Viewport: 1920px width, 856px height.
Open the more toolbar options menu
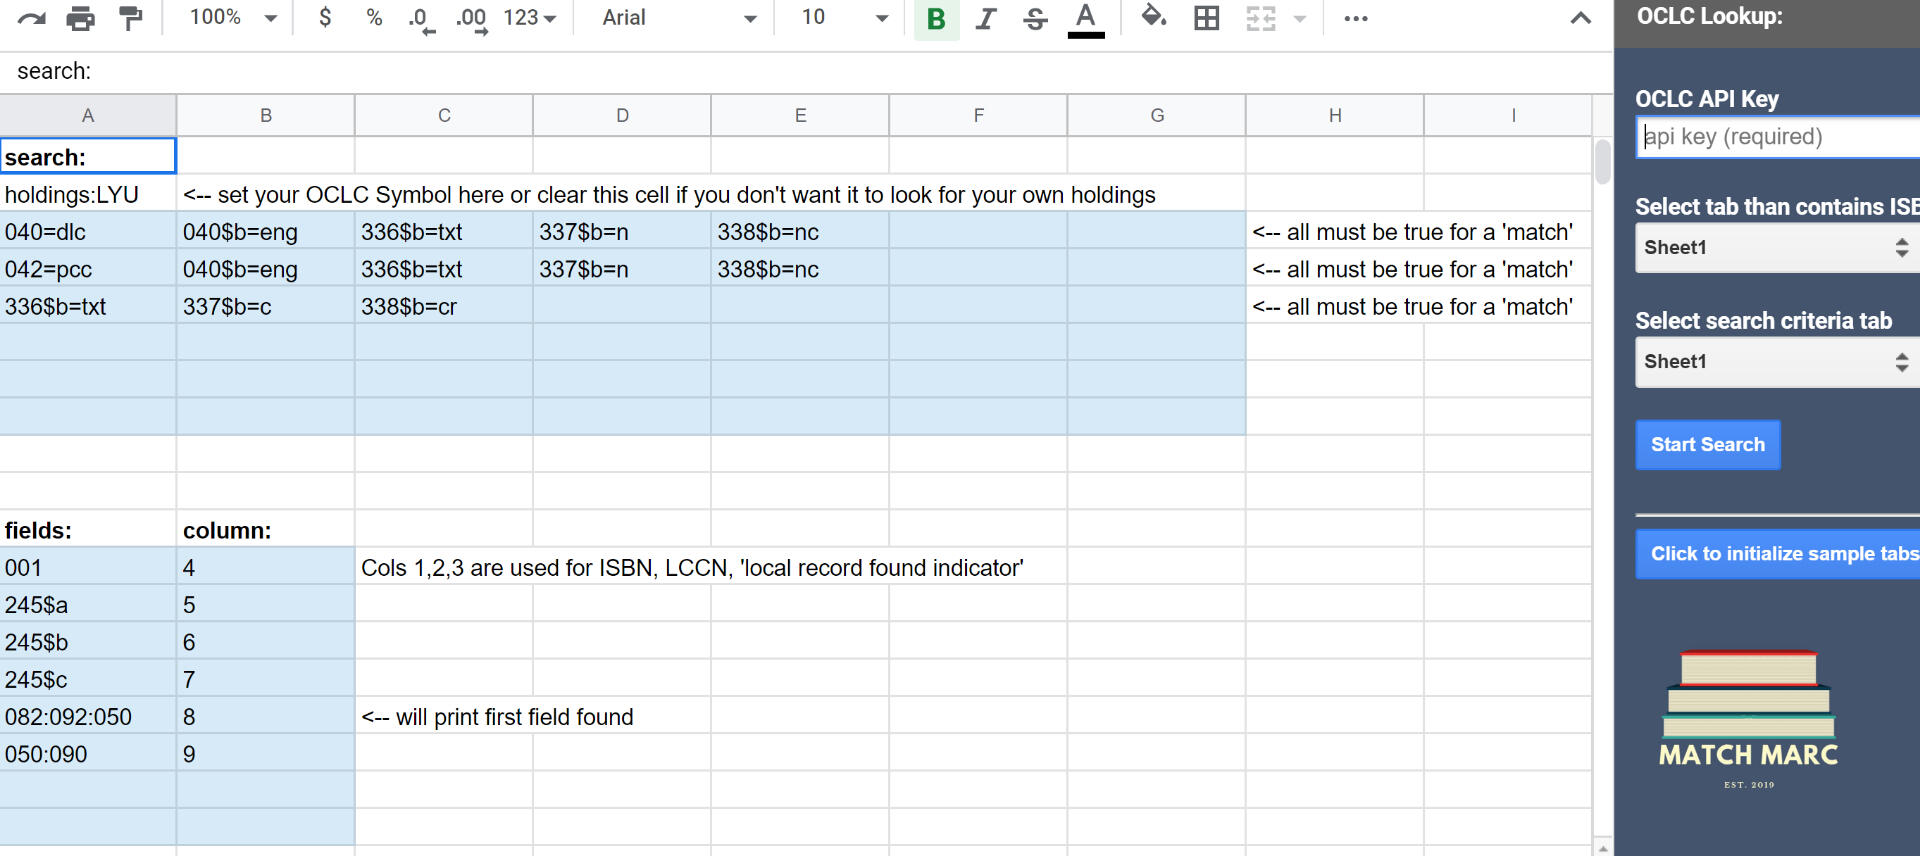1356,18
